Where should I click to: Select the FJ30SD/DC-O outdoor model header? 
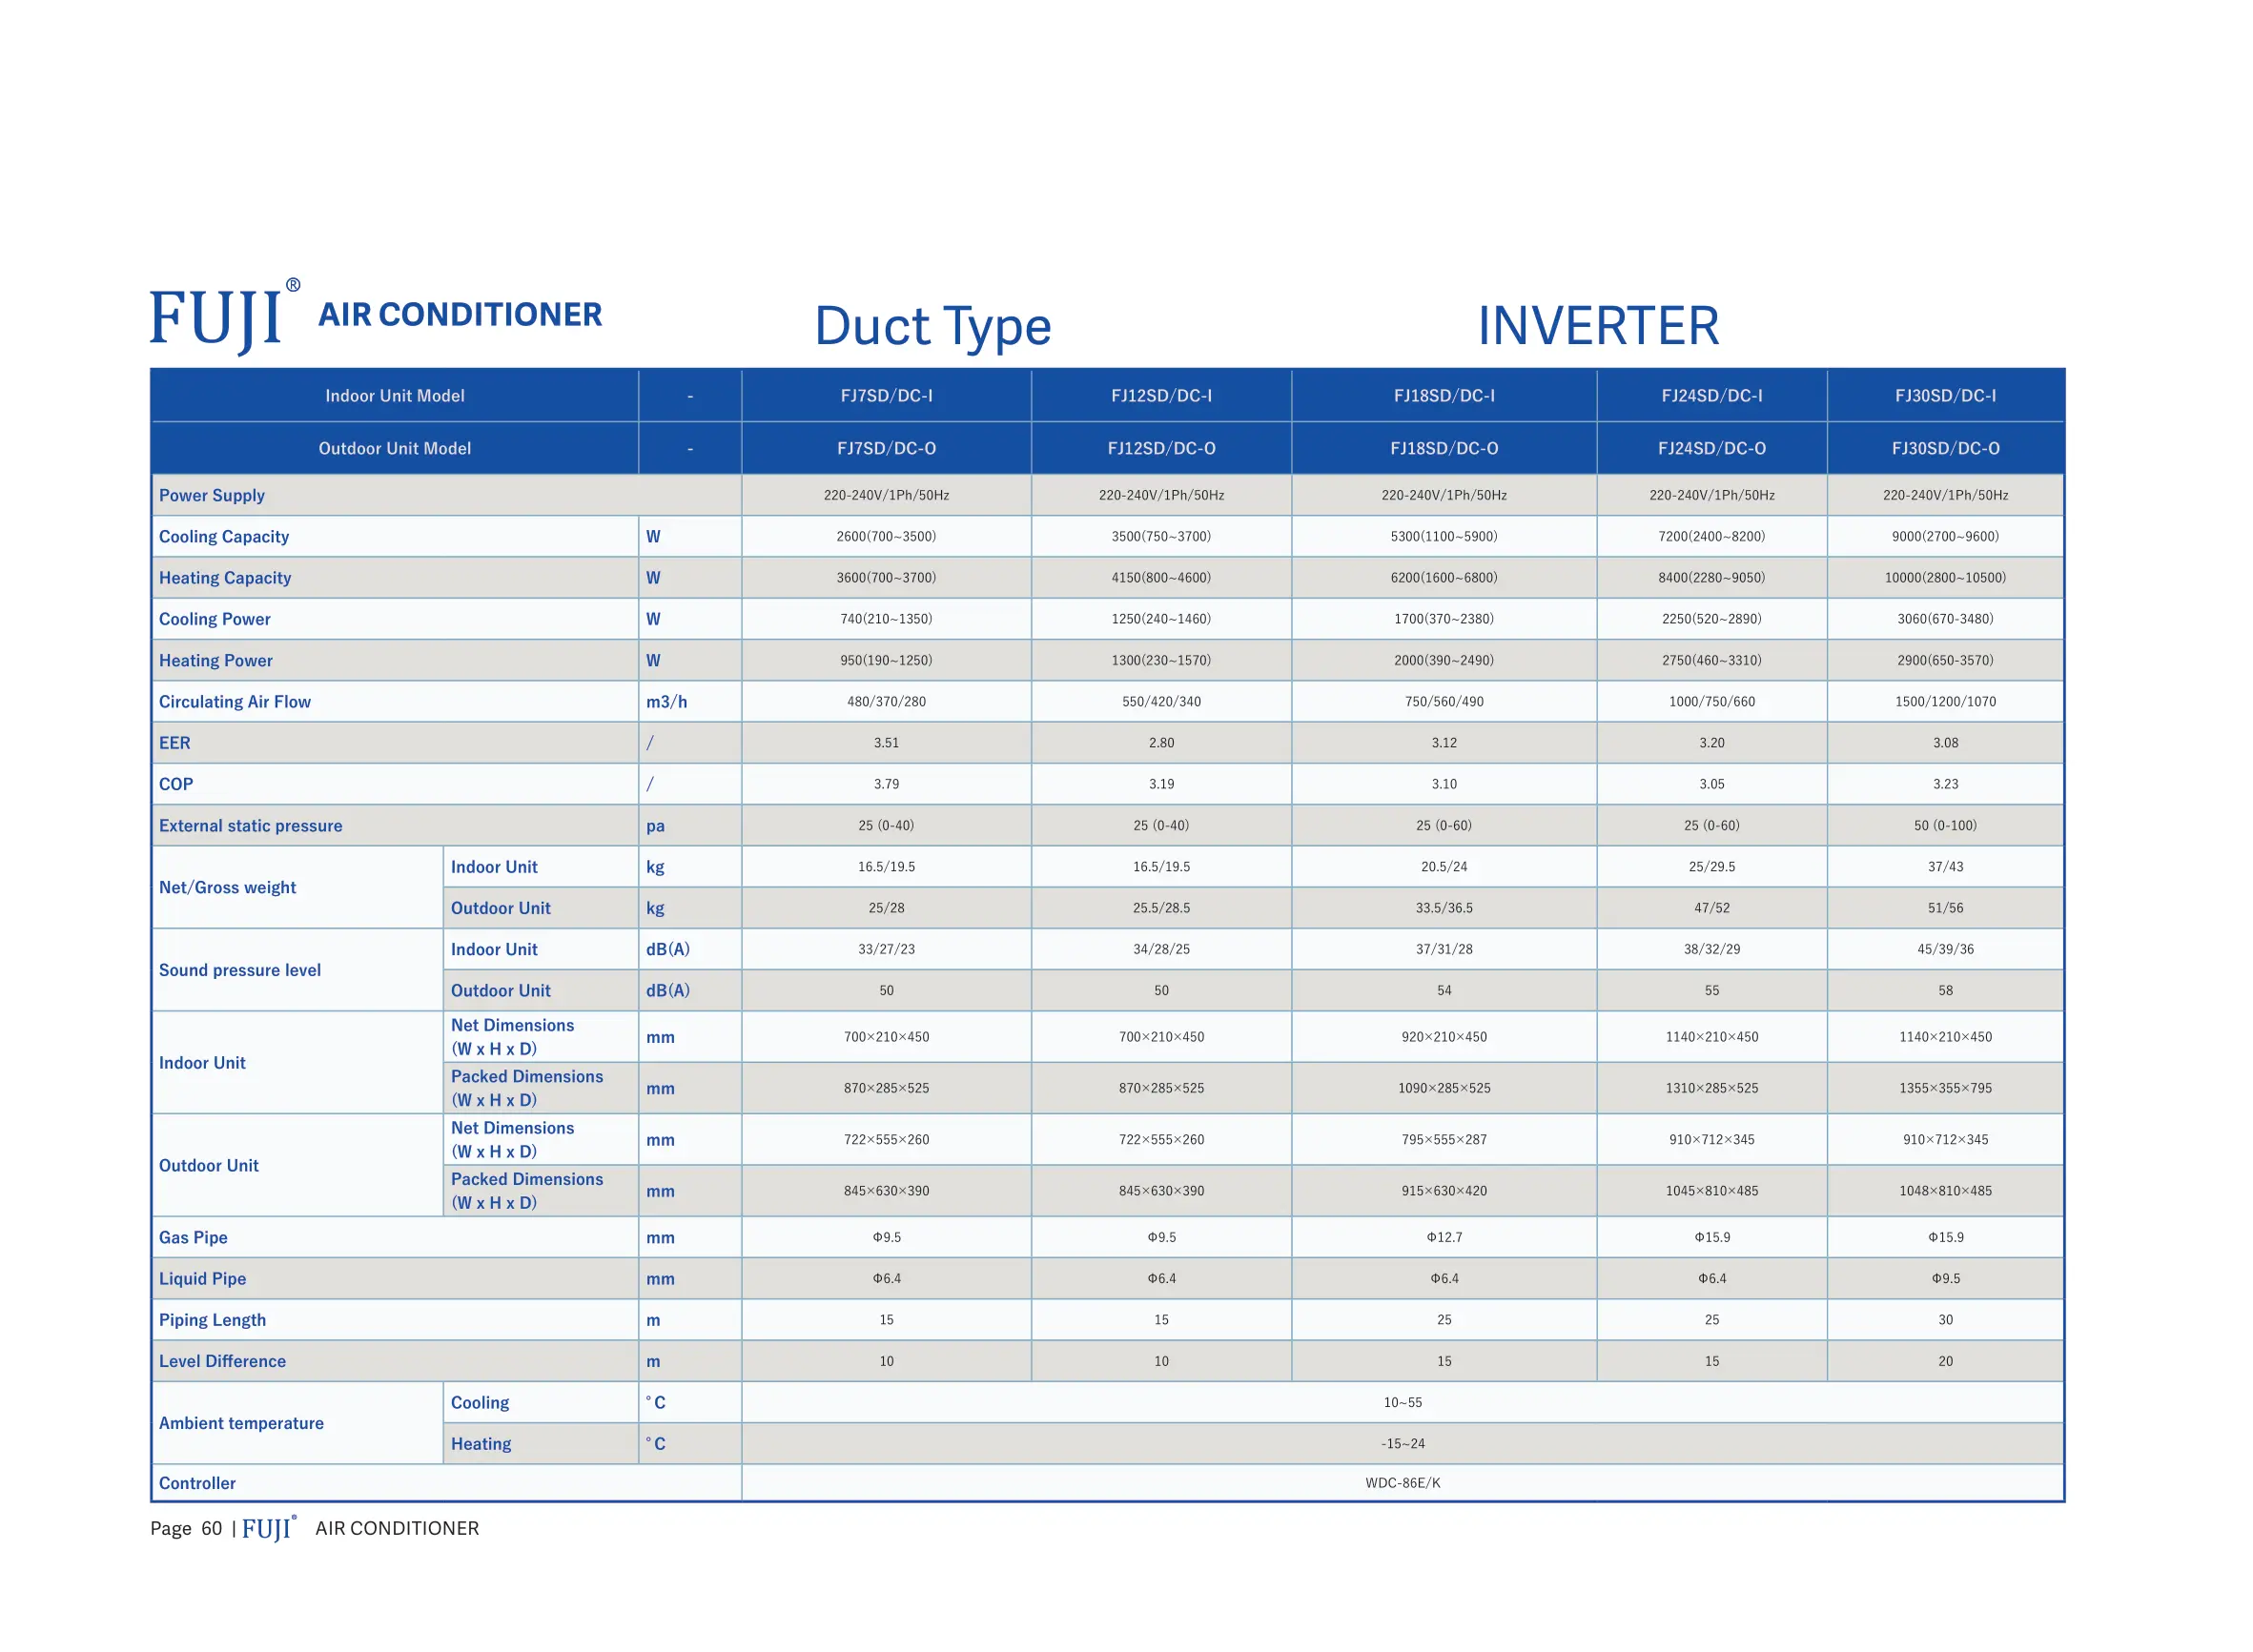coord(1944,448)
